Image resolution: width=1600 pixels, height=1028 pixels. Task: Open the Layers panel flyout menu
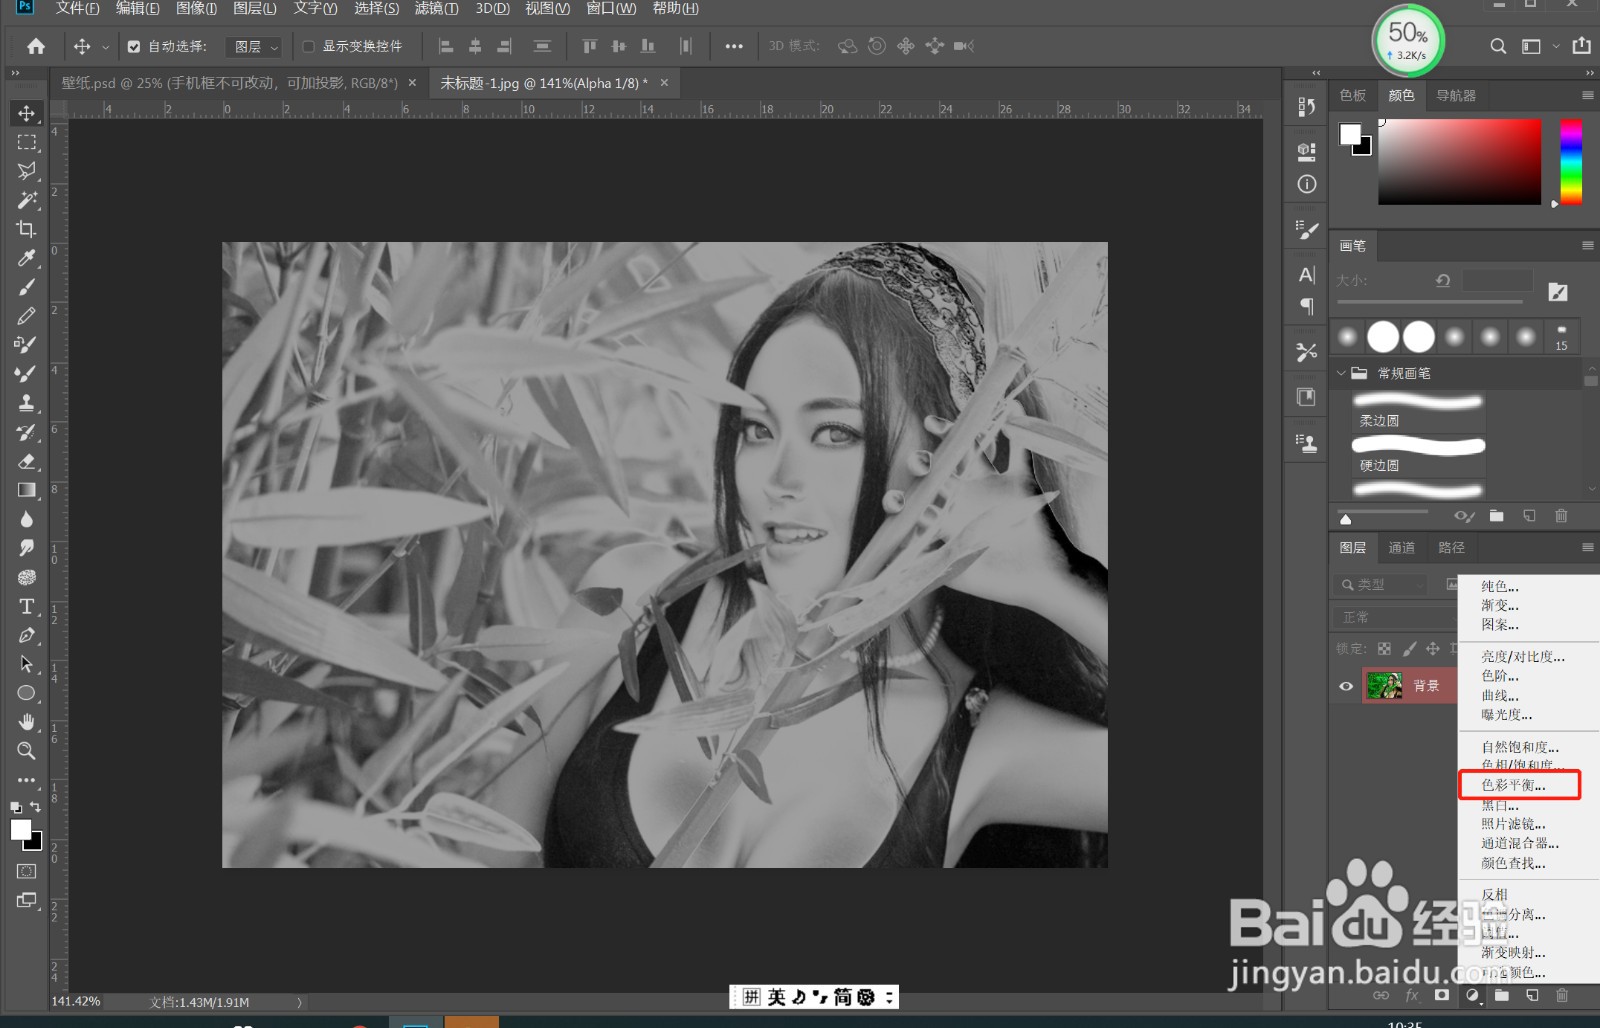point(1587,547)
